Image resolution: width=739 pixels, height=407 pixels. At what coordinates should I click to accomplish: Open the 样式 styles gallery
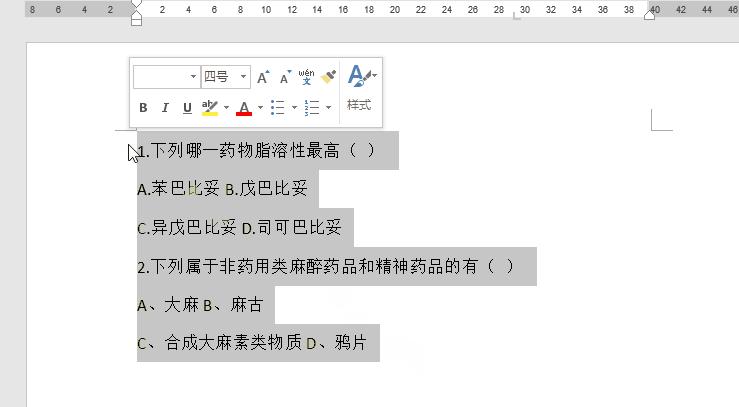(x=361, y=87)
